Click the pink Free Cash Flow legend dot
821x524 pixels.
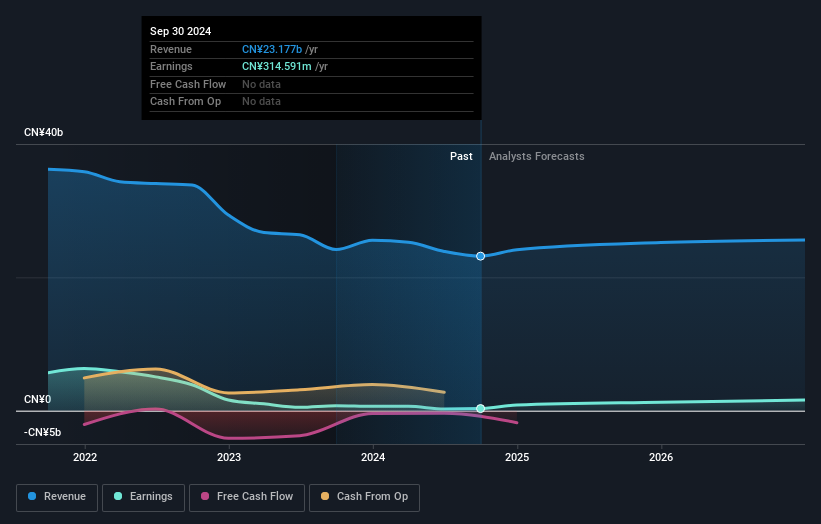205,496
